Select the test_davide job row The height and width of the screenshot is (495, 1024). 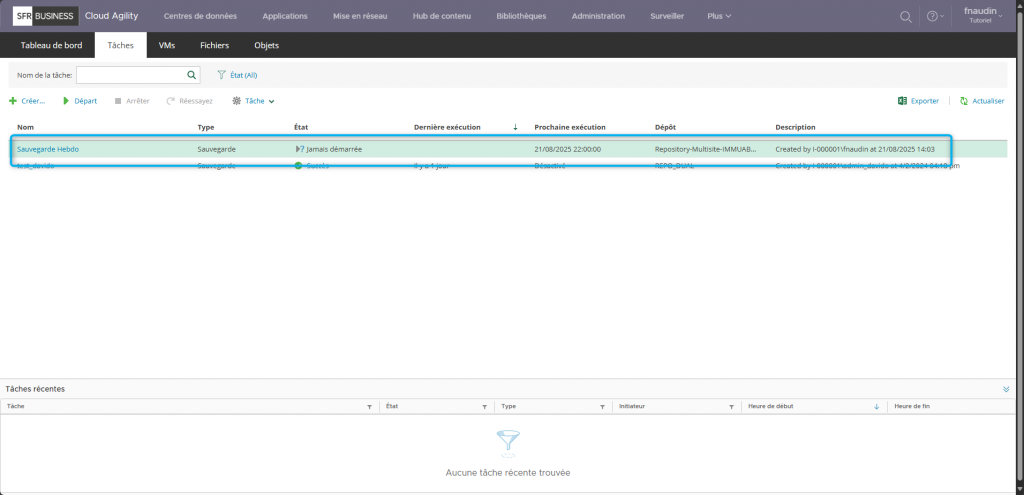pos(508,167)
